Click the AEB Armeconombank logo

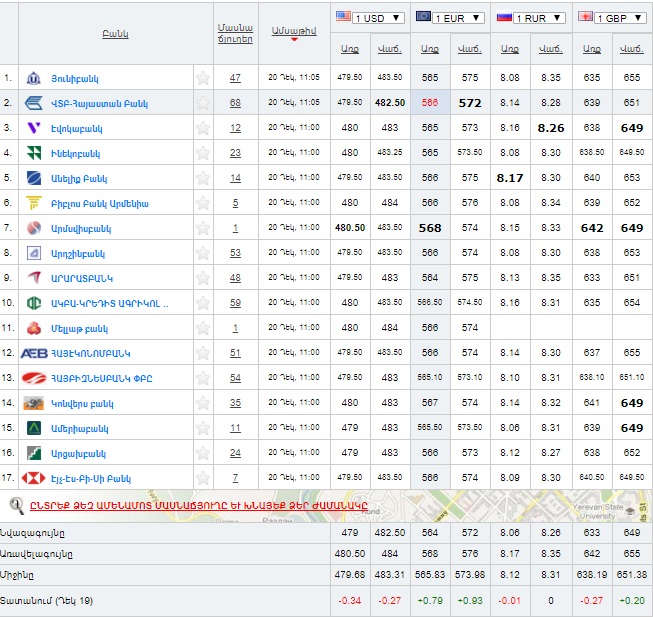(x=34, y=353)
